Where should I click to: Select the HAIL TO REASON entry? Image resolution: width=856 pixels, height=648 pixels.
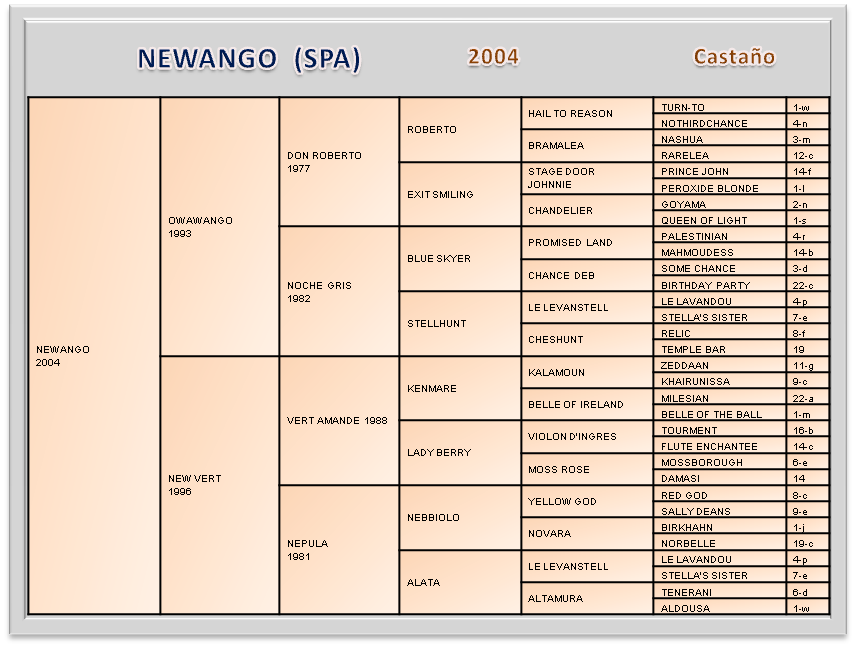tap(587, 113)
